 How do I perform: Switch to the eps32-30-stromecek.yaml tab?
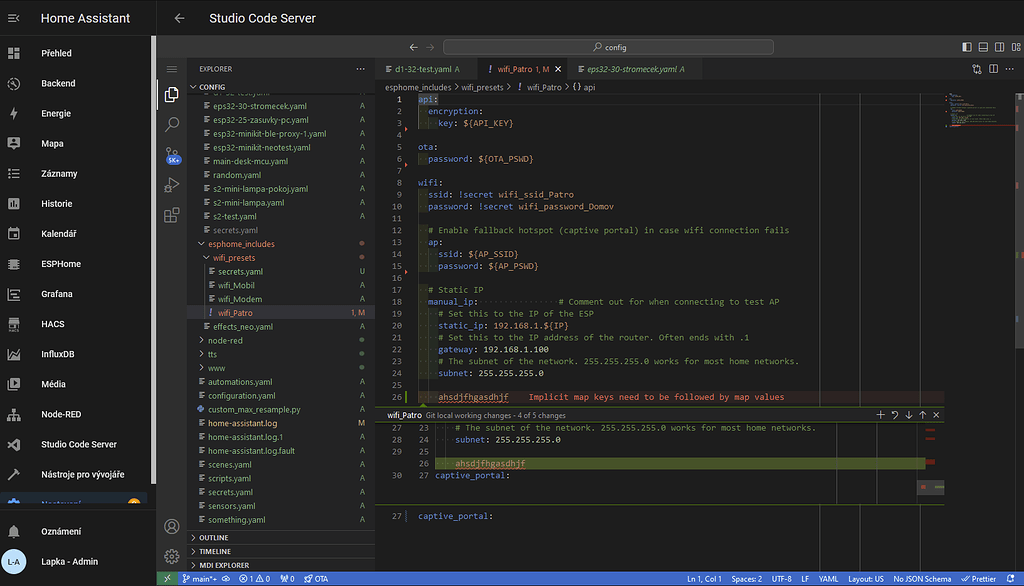point(631,69)
